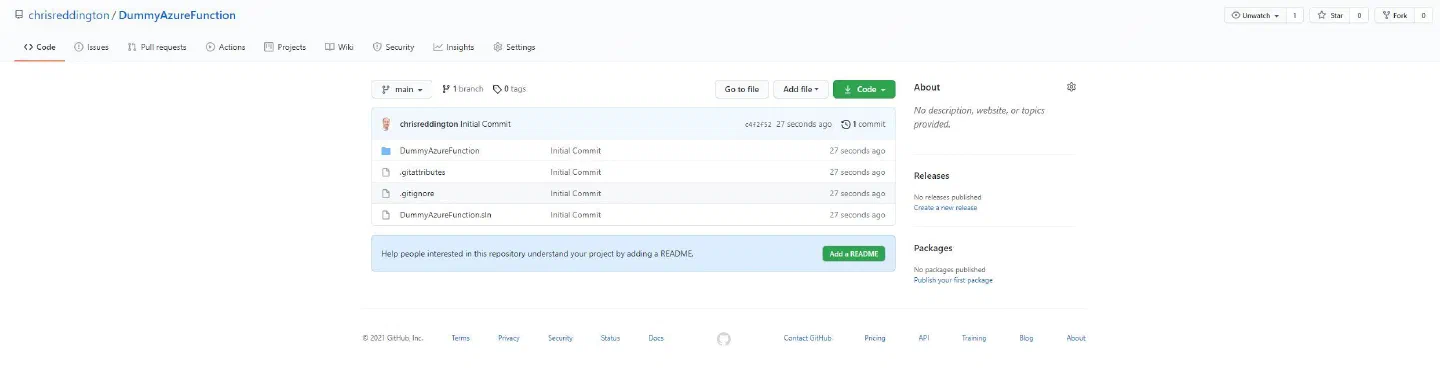The height and width of the screenshot is (382, 1440).
Task: Open the latest Initial Commit message link
Action: tap(485, 124)
